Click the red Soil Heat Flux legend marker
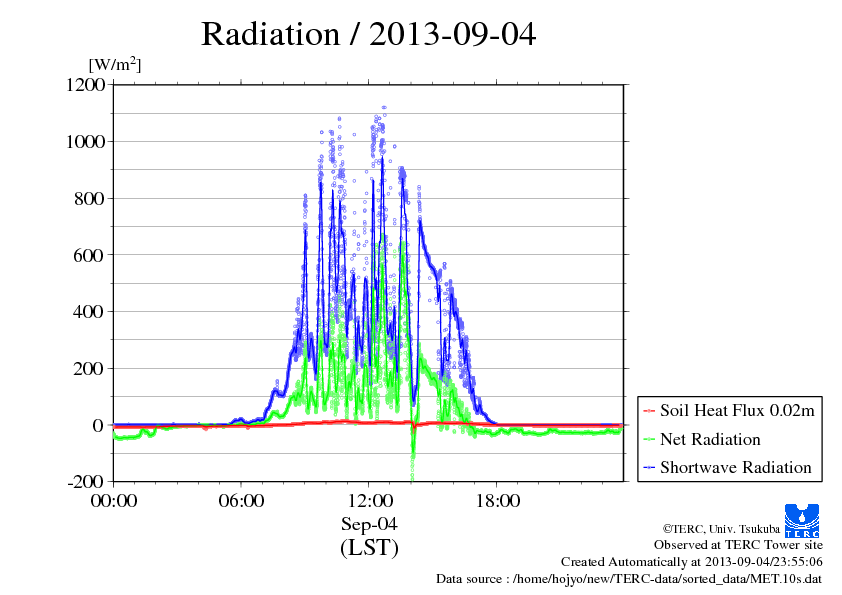The height and width of the screenshot is (595, 842). point(649,411)
